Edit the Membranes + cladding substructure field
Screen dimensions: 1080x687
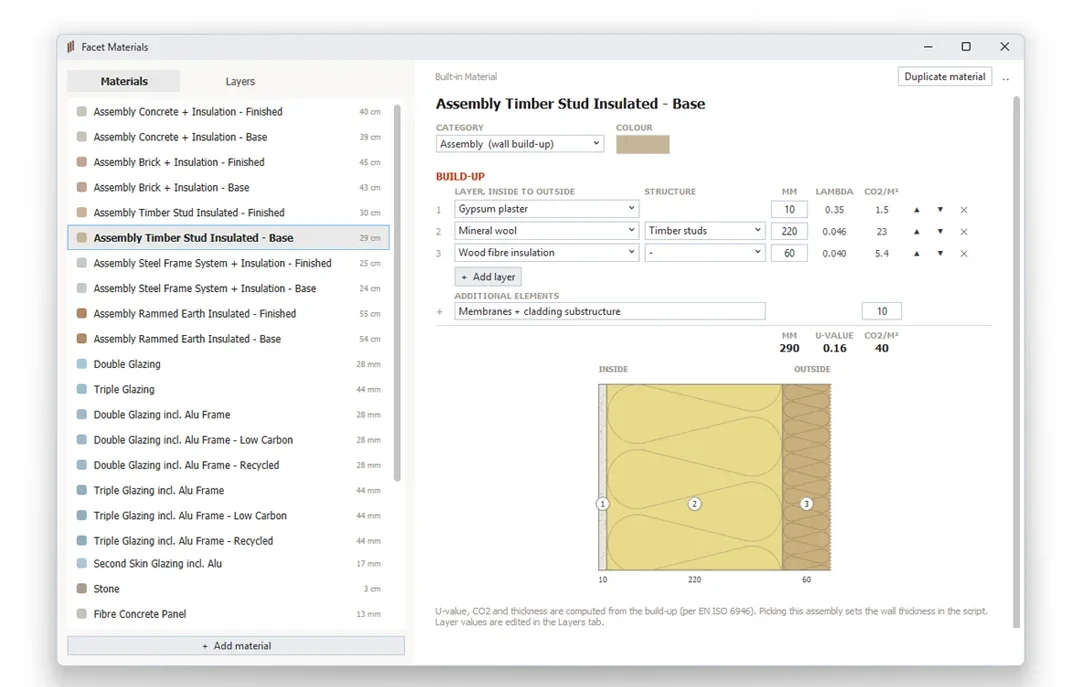click(610, 311)
